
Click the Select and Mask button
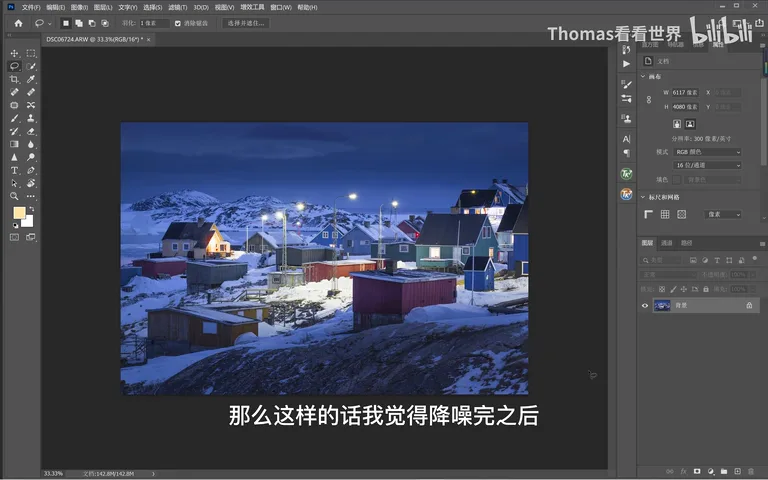coord(246,23)
